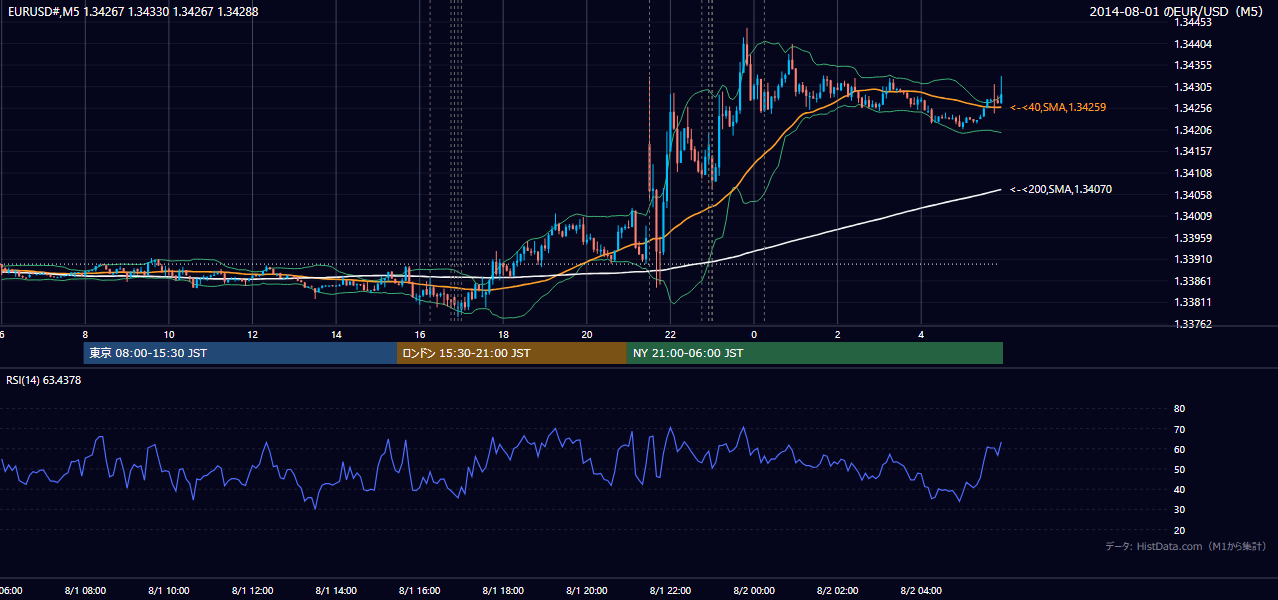Click price level 1.33959 on axis
Screen dimensions: 1278x600
(x=1193, y=238)
